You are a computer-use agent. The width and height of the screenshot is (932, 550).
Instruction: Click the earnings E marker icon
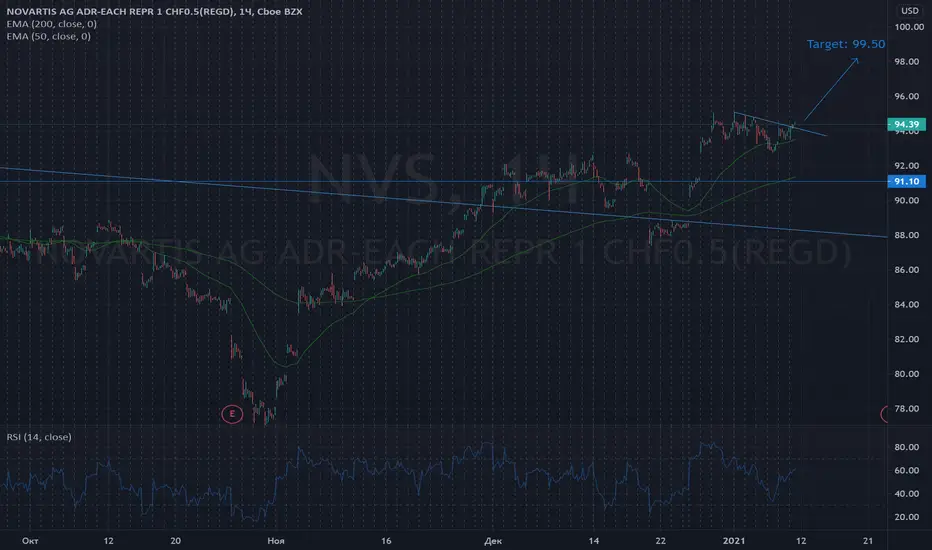click(x=232, y=414)
